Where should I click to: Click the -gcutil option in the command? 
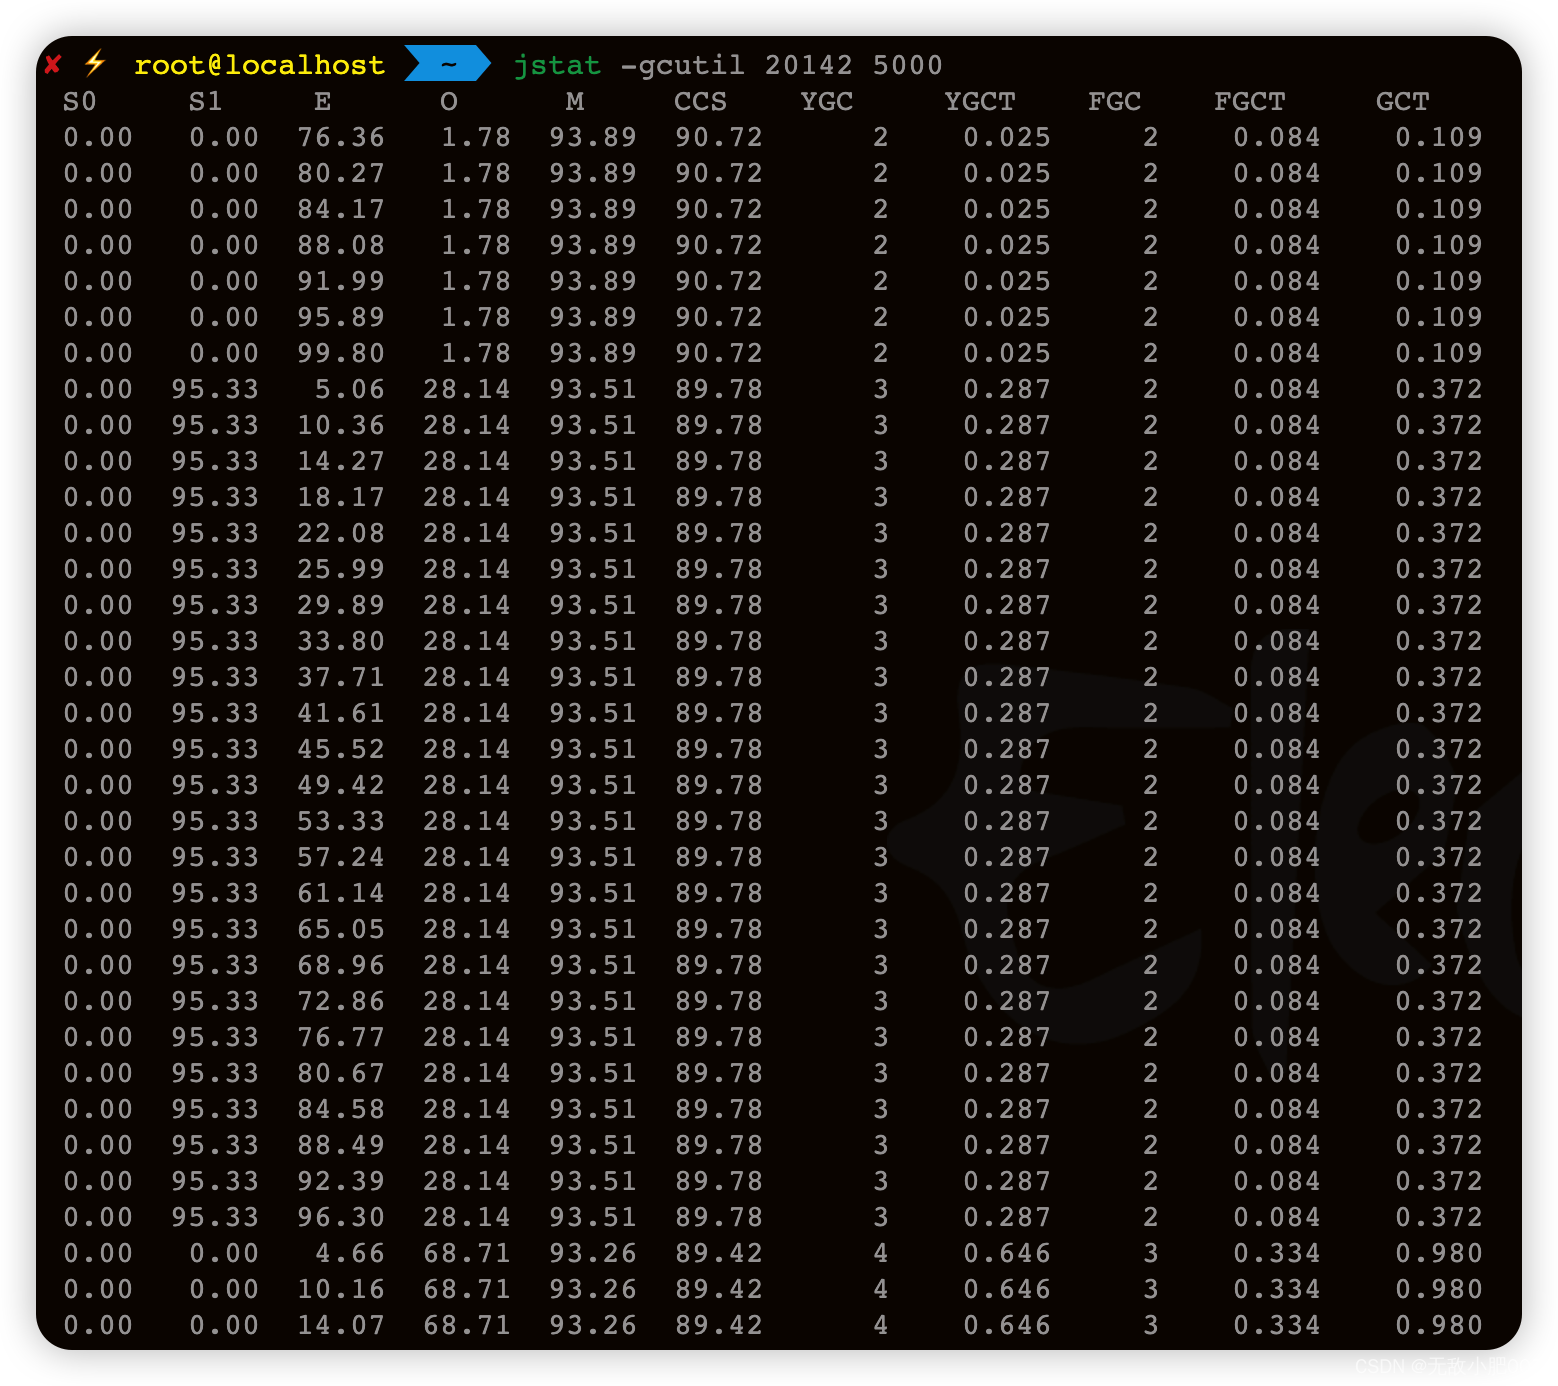(682, 65)
